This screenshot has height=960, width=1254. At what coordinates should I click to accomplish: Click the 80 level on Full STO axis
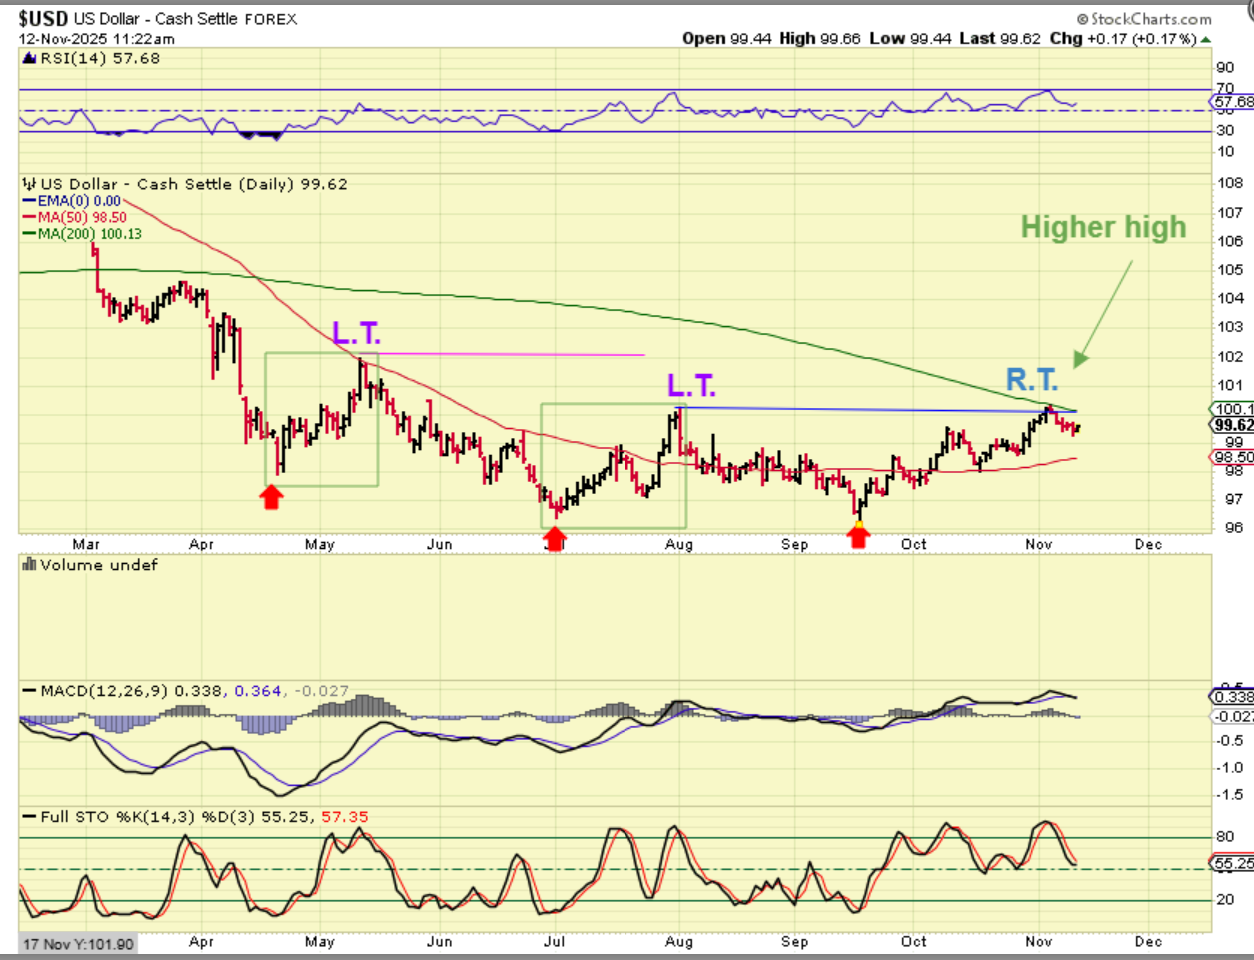[x=1225, y=837]
